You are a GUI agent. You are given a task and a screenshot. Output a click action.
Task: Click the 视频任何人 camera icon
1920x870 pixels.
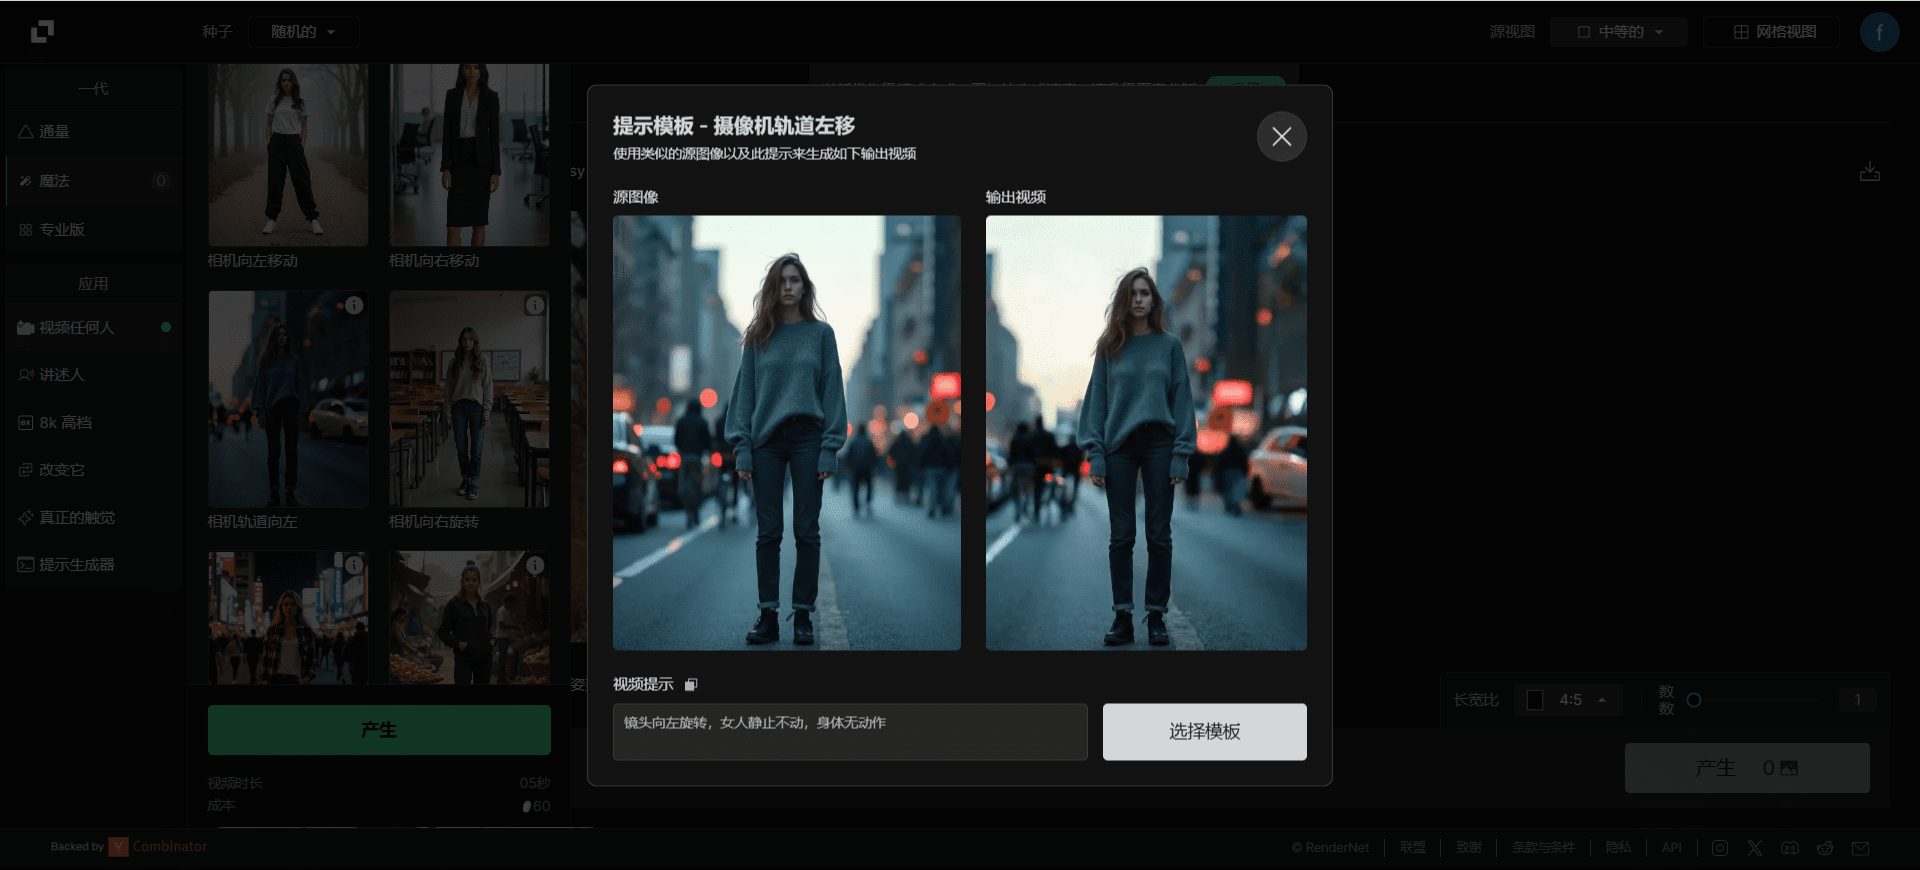pyautogui.click(x=25, y=328)
